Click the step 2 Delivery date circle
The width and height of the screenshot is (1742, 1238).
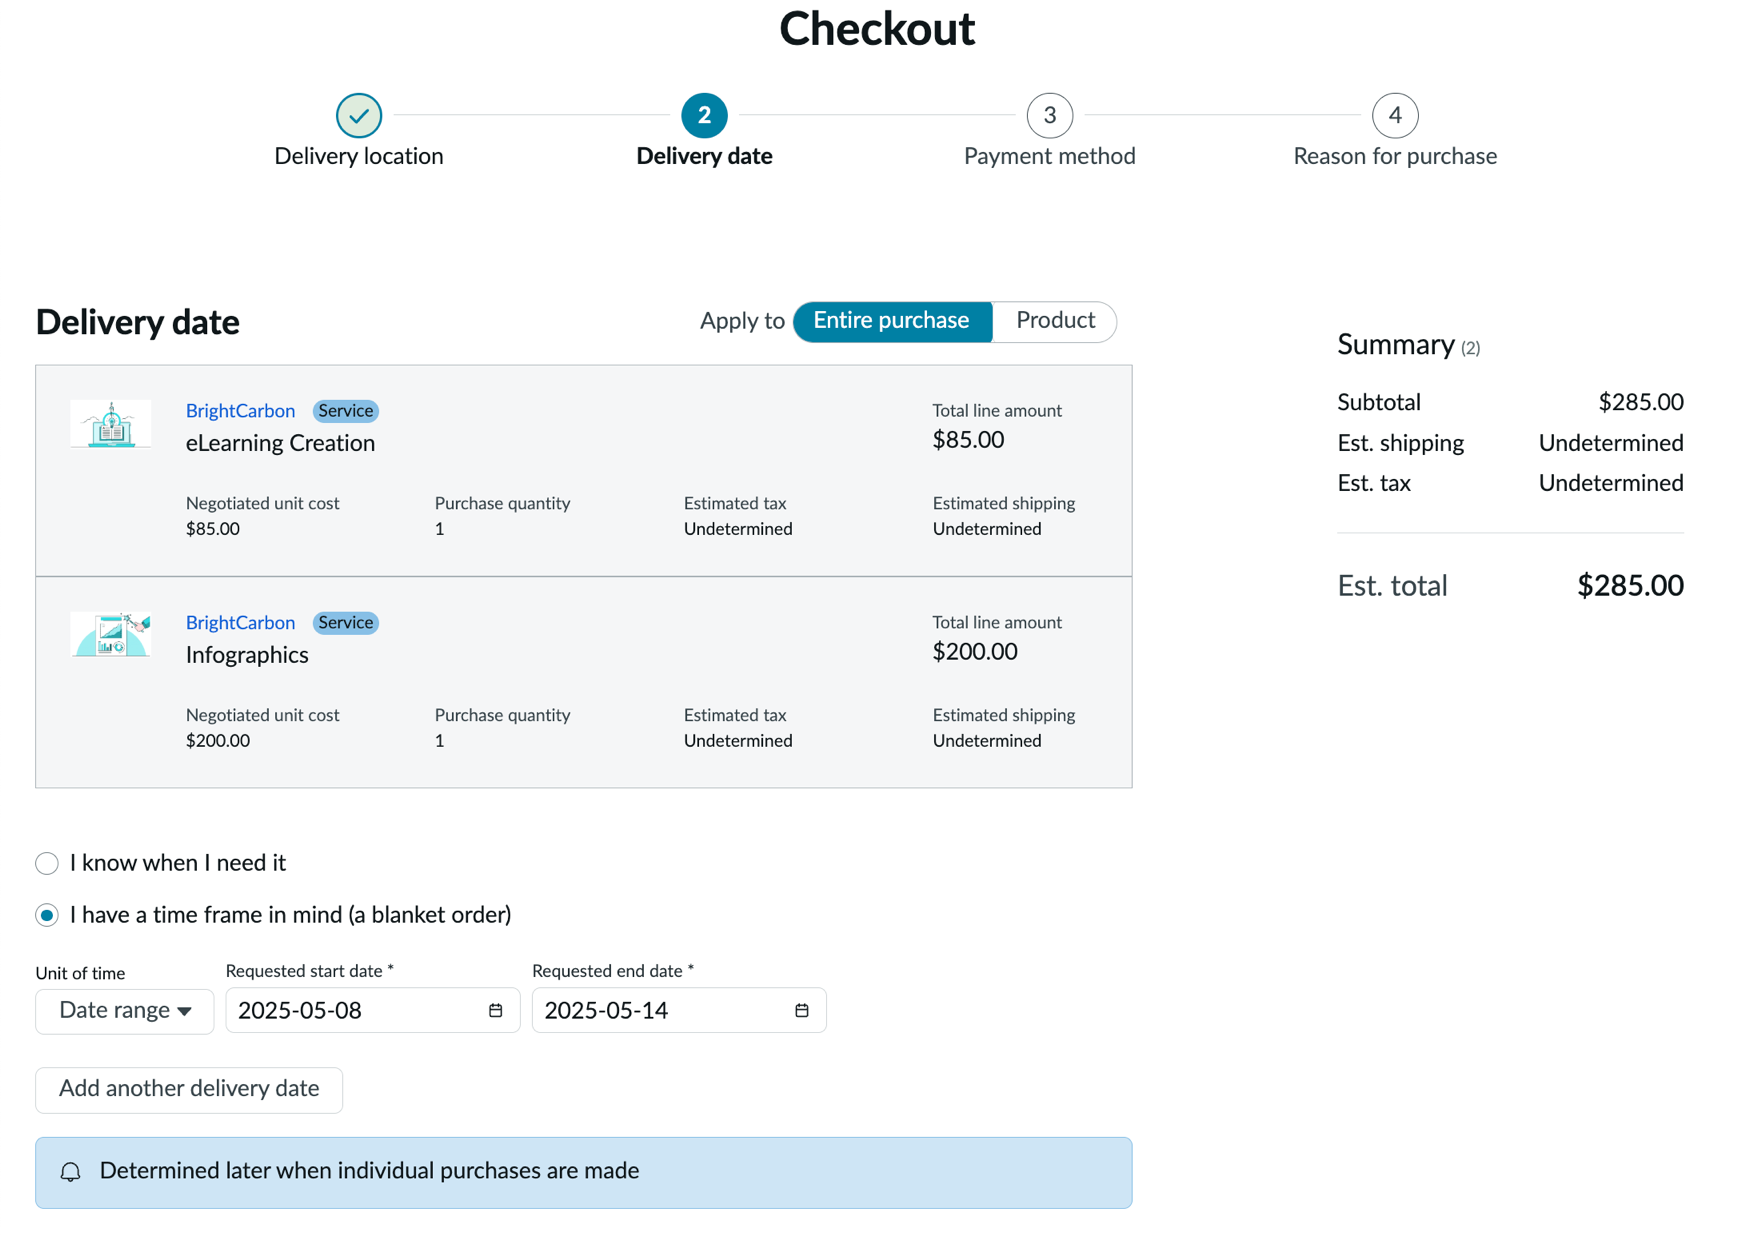[704, 116]
